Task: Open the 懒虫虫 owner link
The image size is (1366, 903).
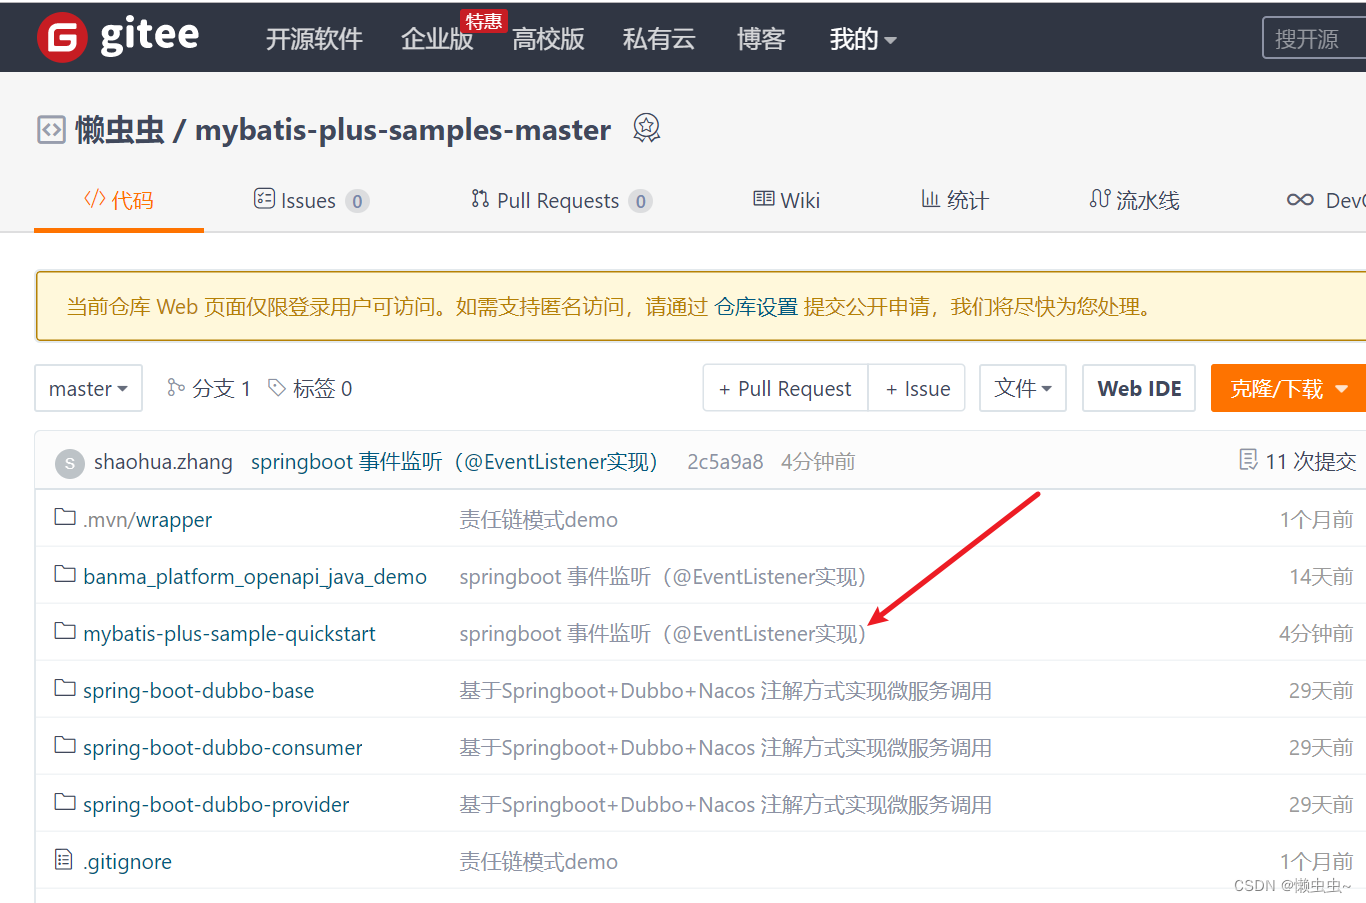Action: (x=120, y=130)
